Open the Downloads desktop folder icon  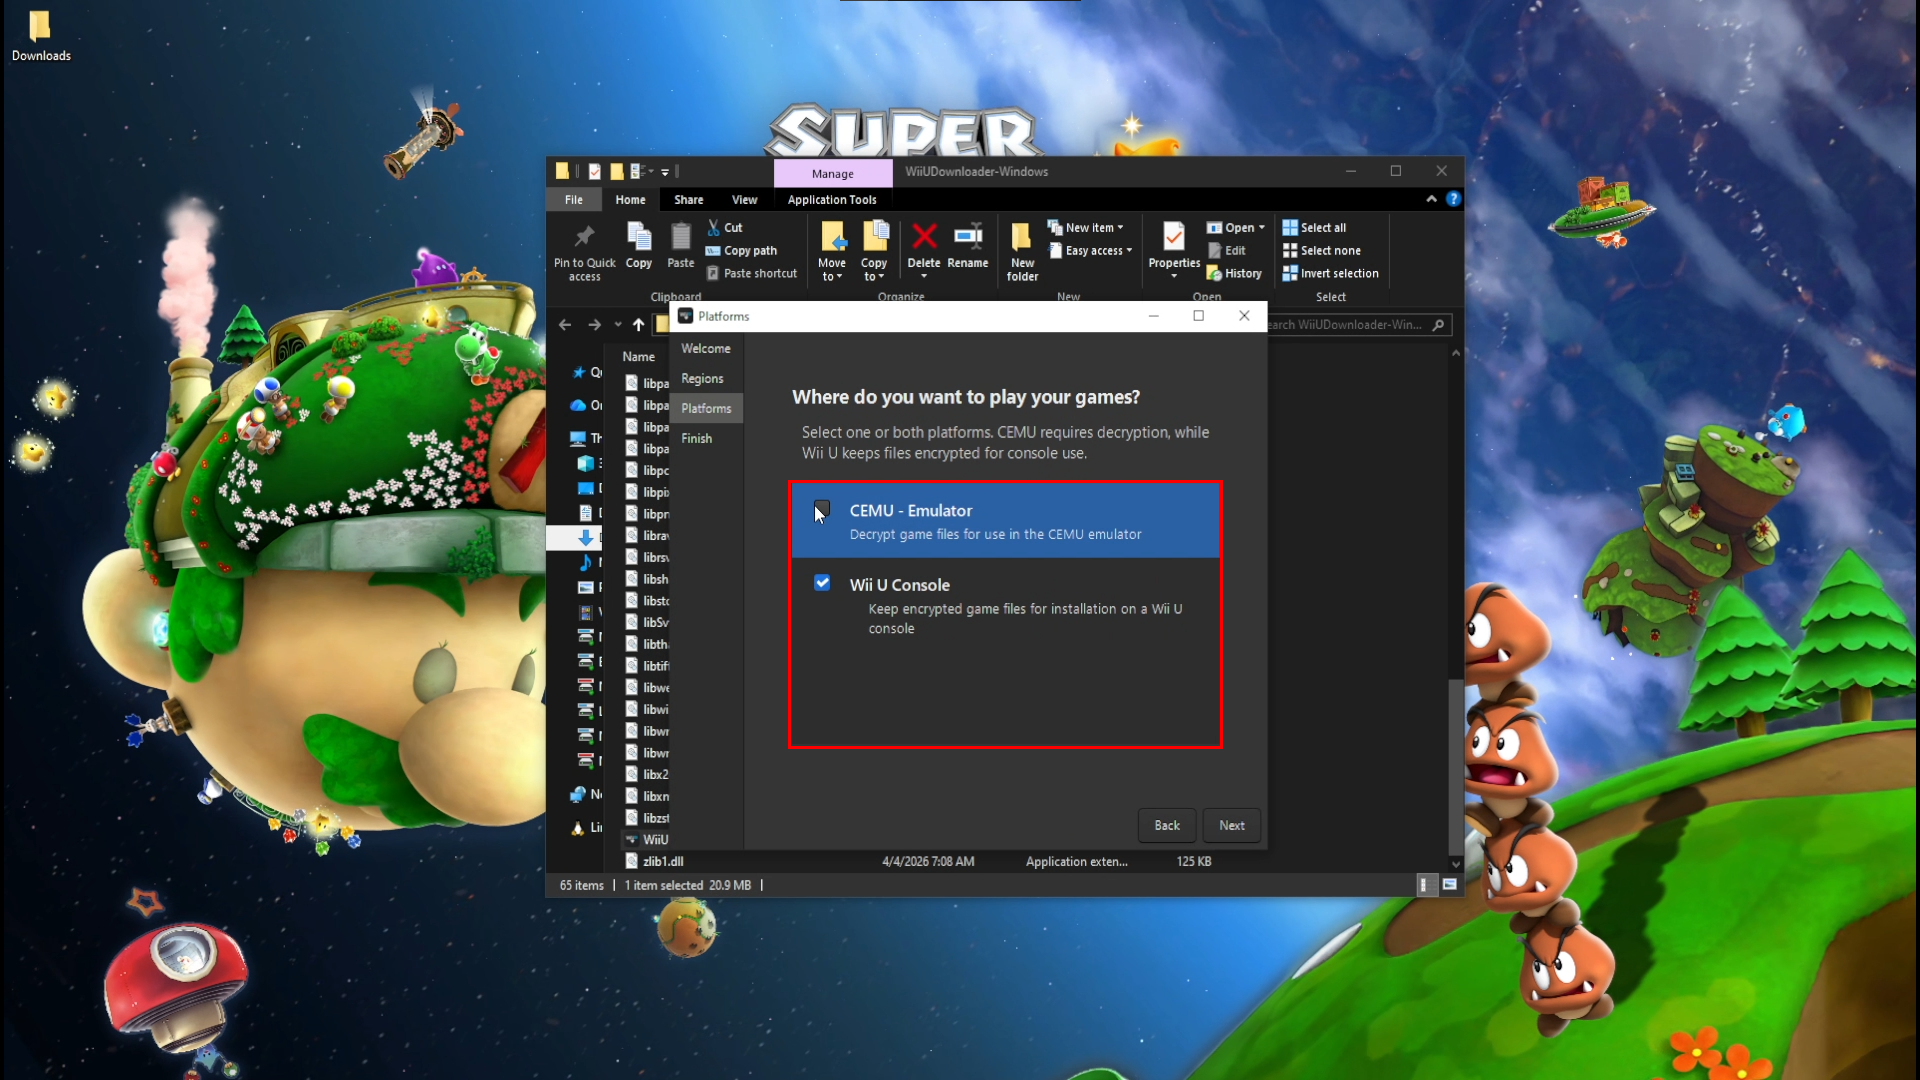coord(40,26)
